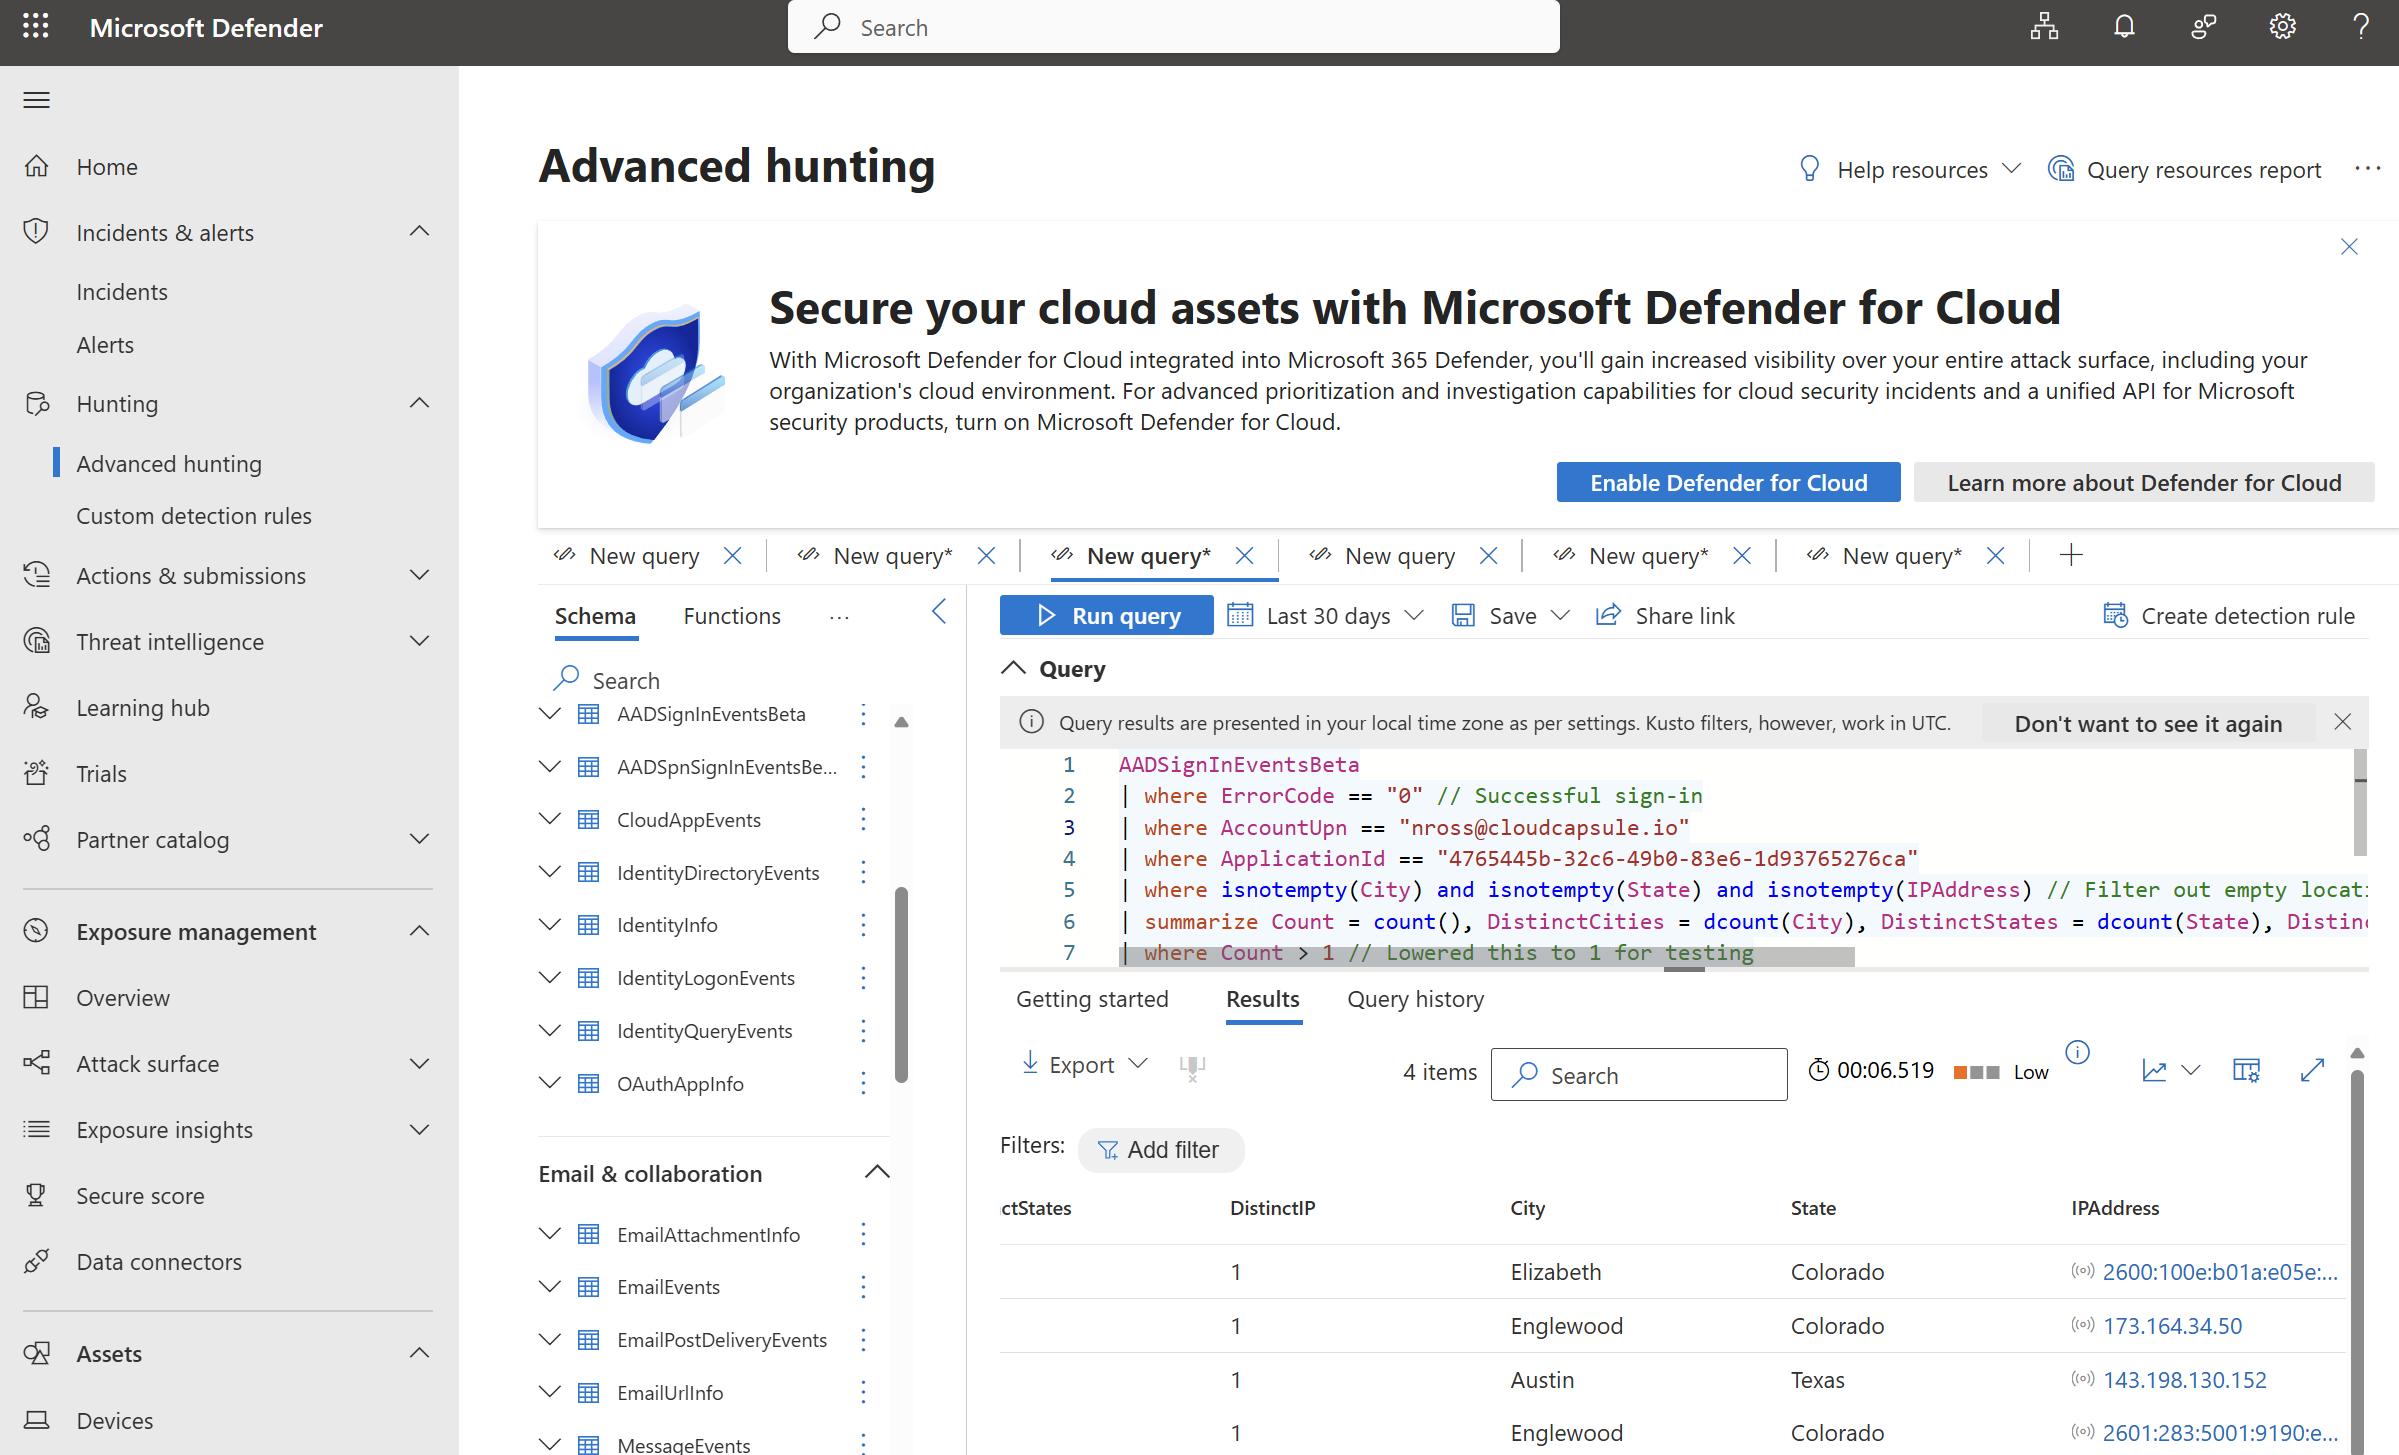Open the Query resources report
Viewport: 2399px width, 1455px height.
[2184, 170]
